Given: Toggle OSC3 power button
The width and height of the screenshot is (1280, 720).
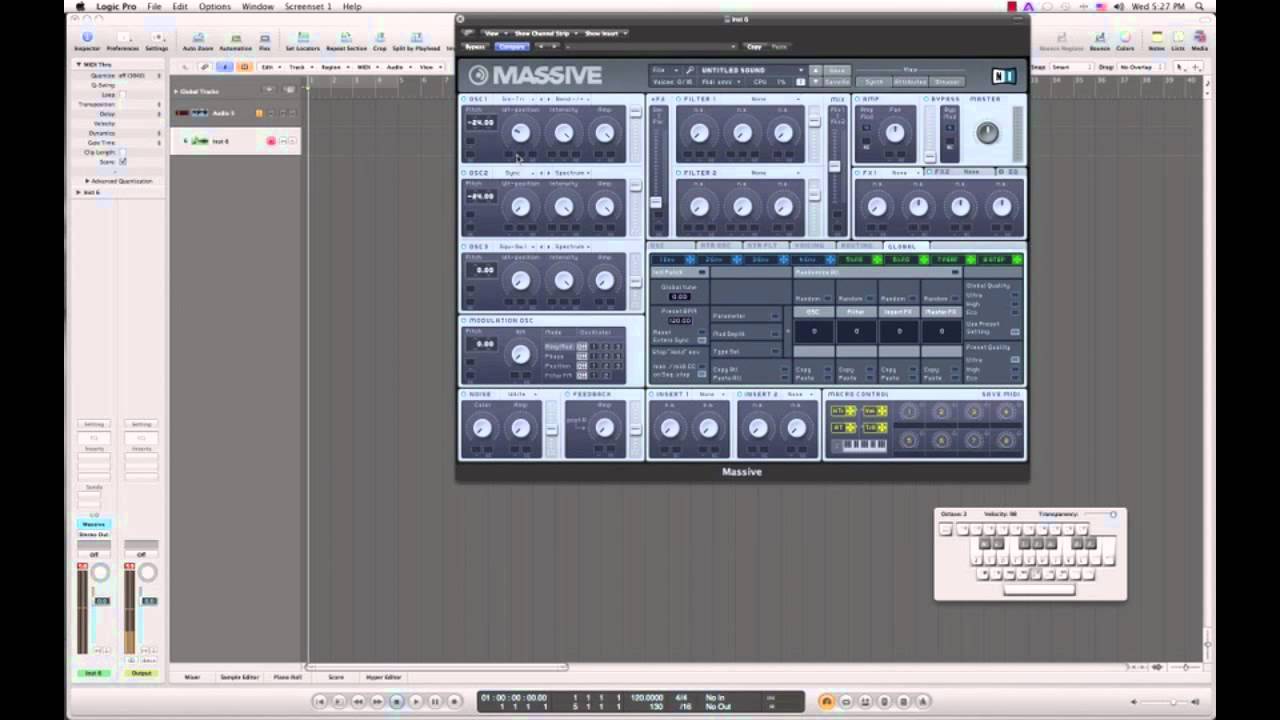Looking at the screenshot, I should pyautogui.click(x=465, y=247).
